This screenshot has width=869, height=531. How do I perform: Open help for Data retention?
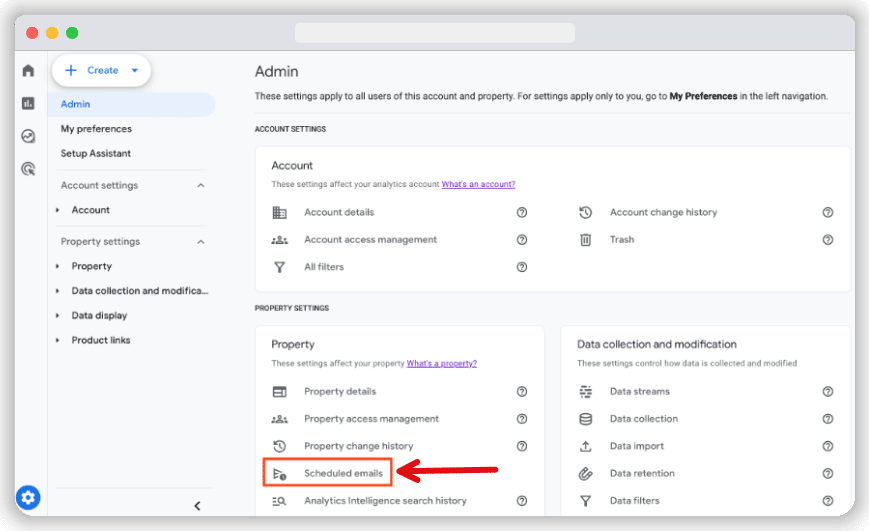click(x=827, y=473)
